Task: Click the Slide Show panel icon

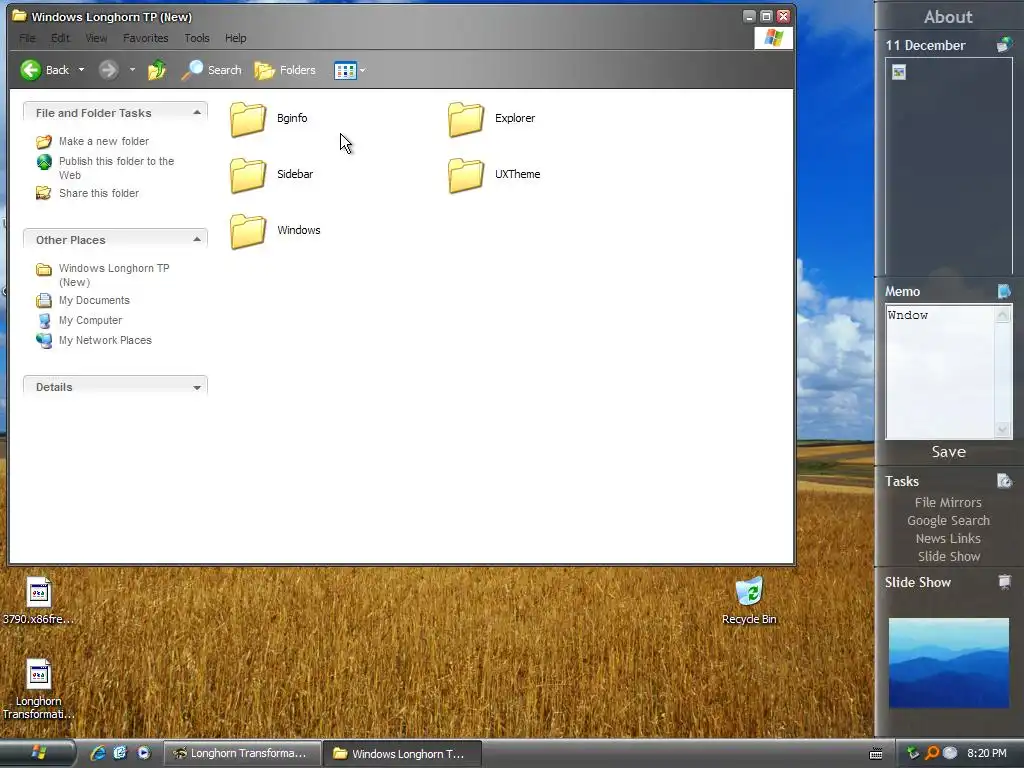Action: (x=1004, y=582)
